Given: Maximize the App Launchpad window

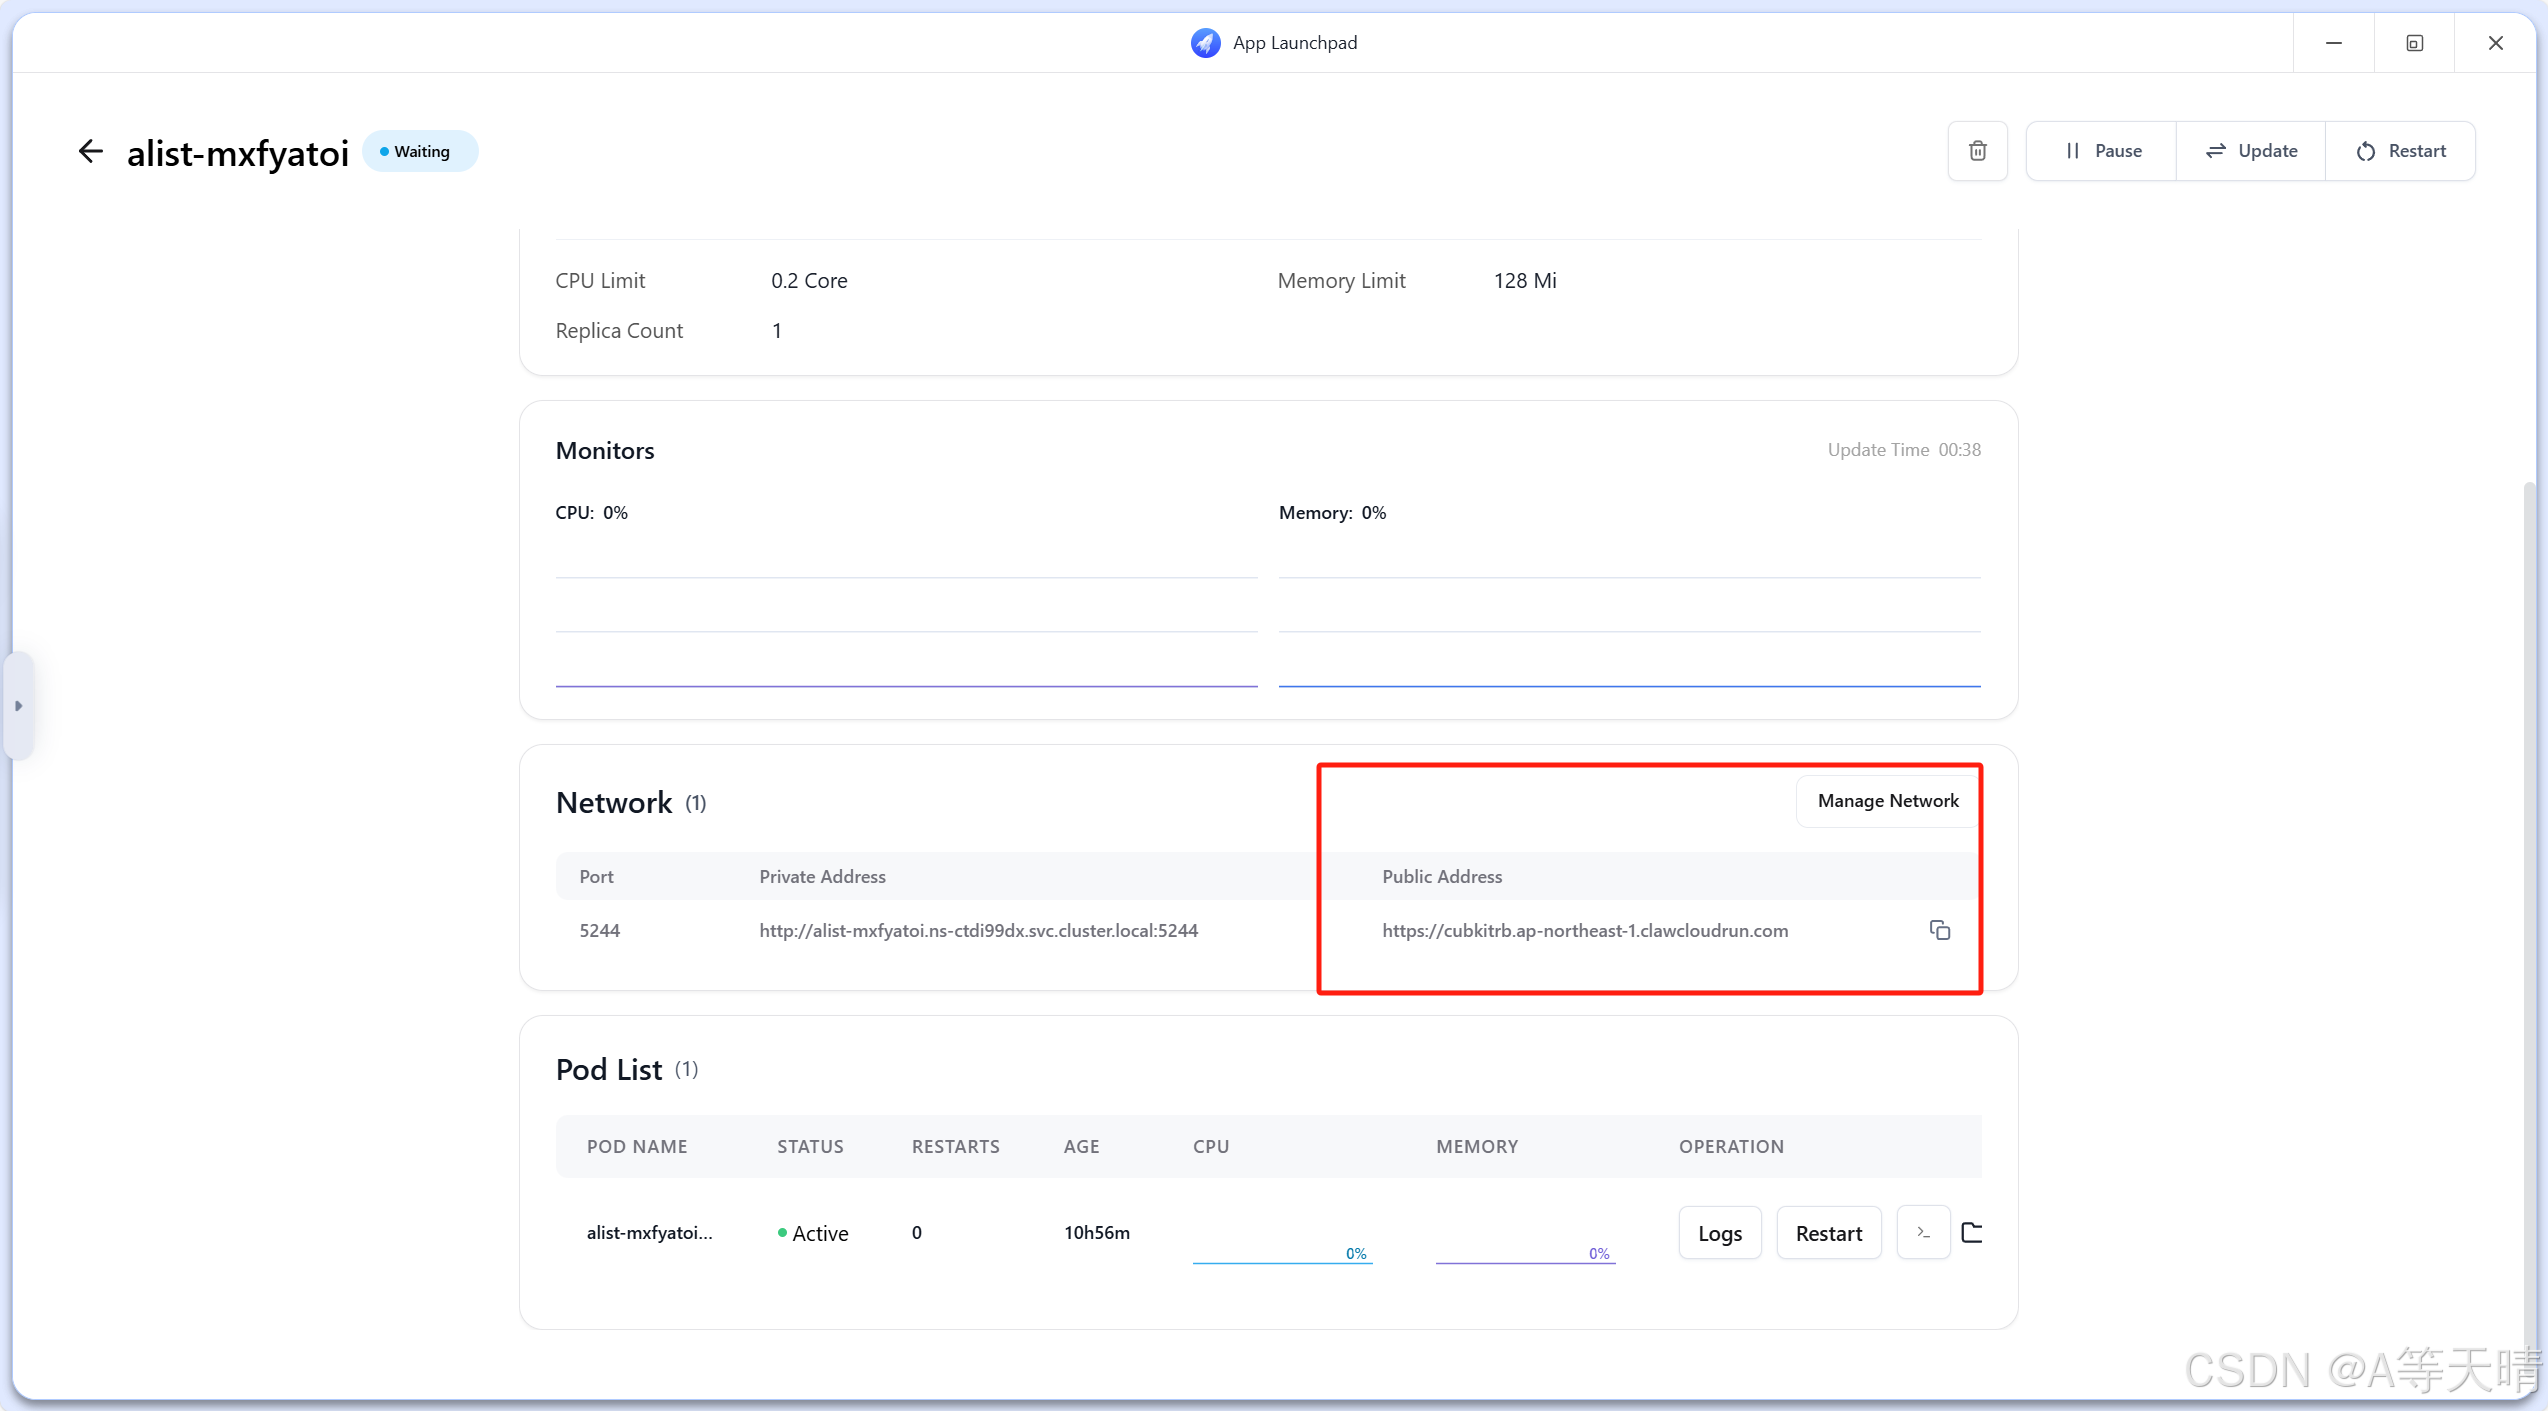Looking at the screenshot, I should pos(2414,43).
